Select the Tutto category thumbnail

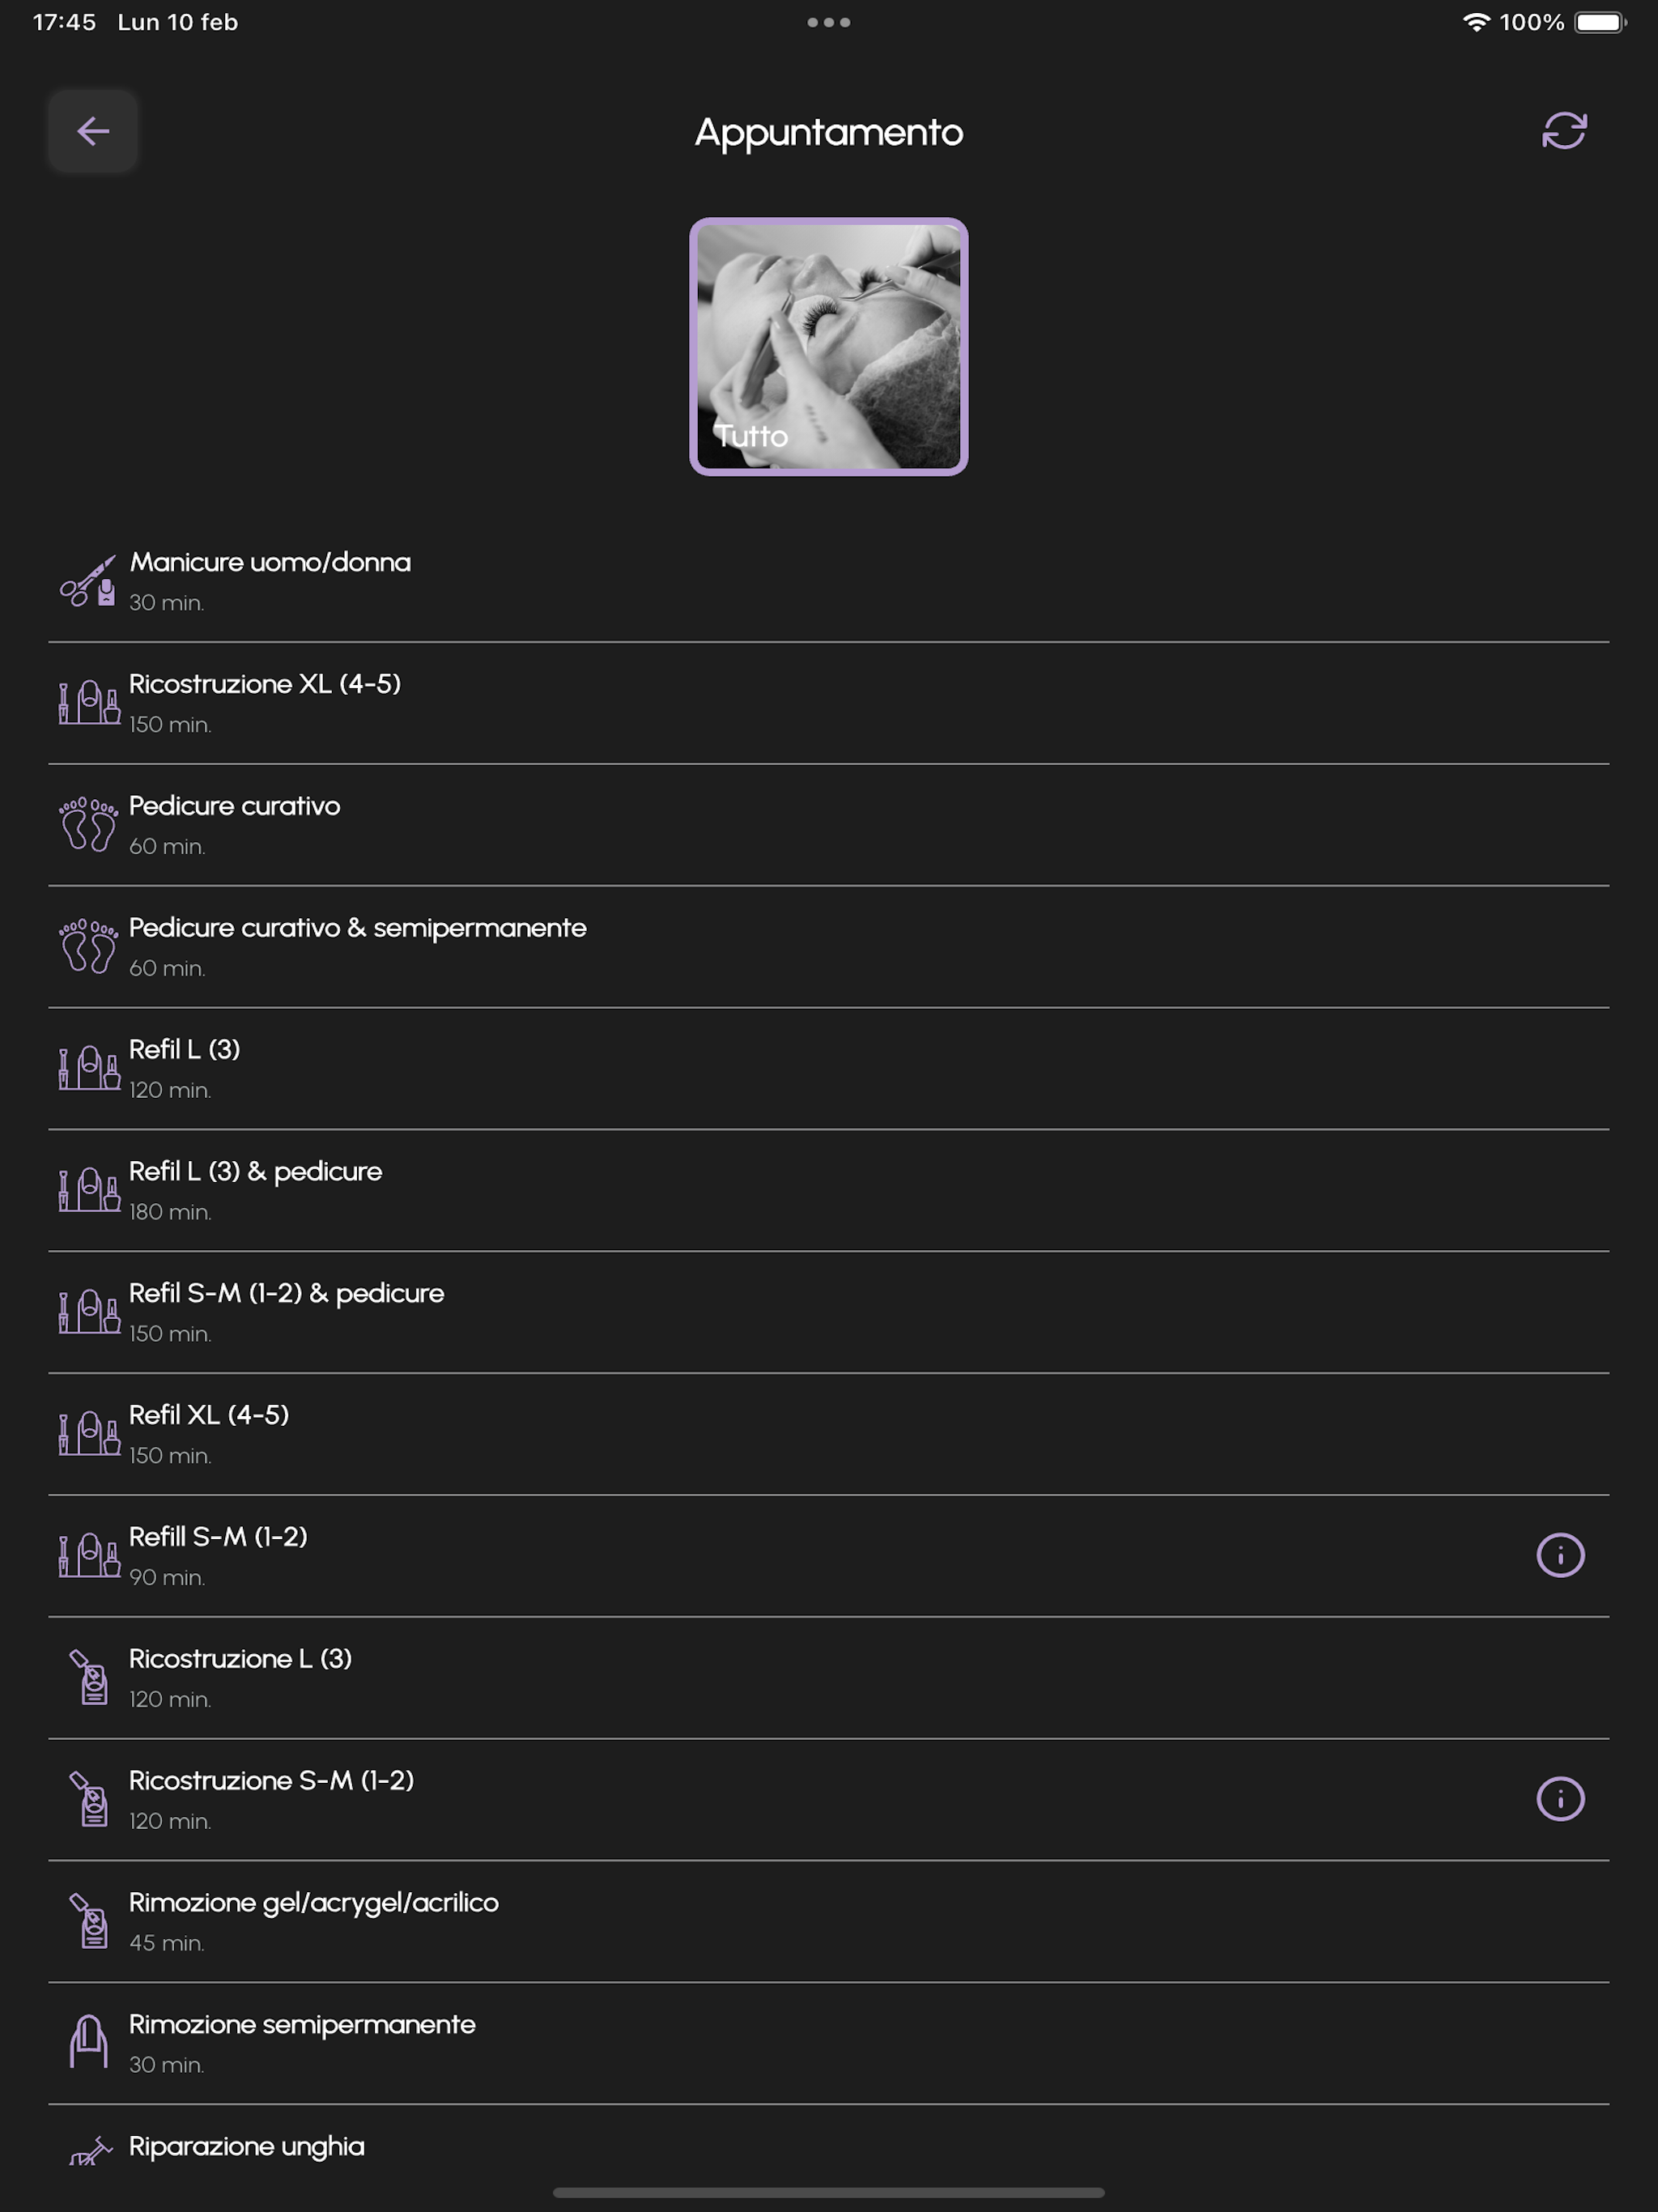click(828, 346)
